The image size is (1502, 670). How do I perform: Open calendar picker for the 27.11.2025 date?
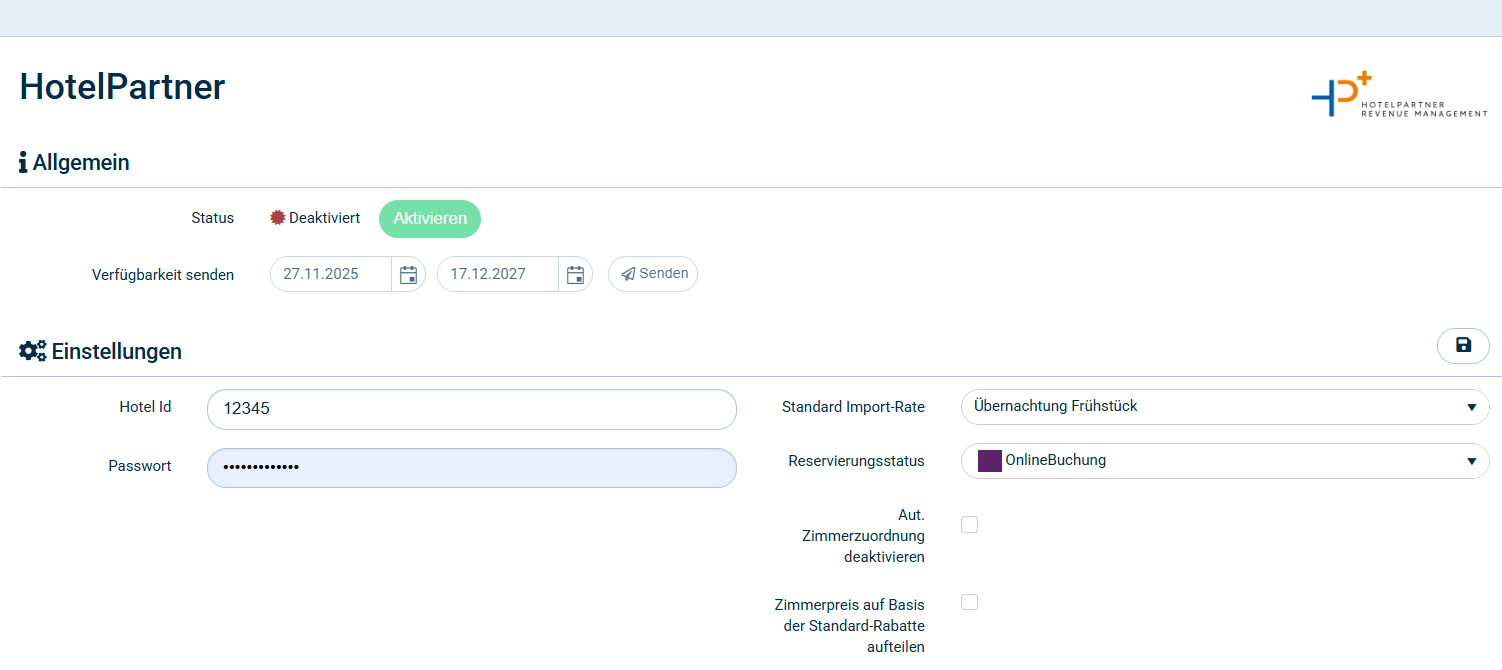(x=408, y=275)
